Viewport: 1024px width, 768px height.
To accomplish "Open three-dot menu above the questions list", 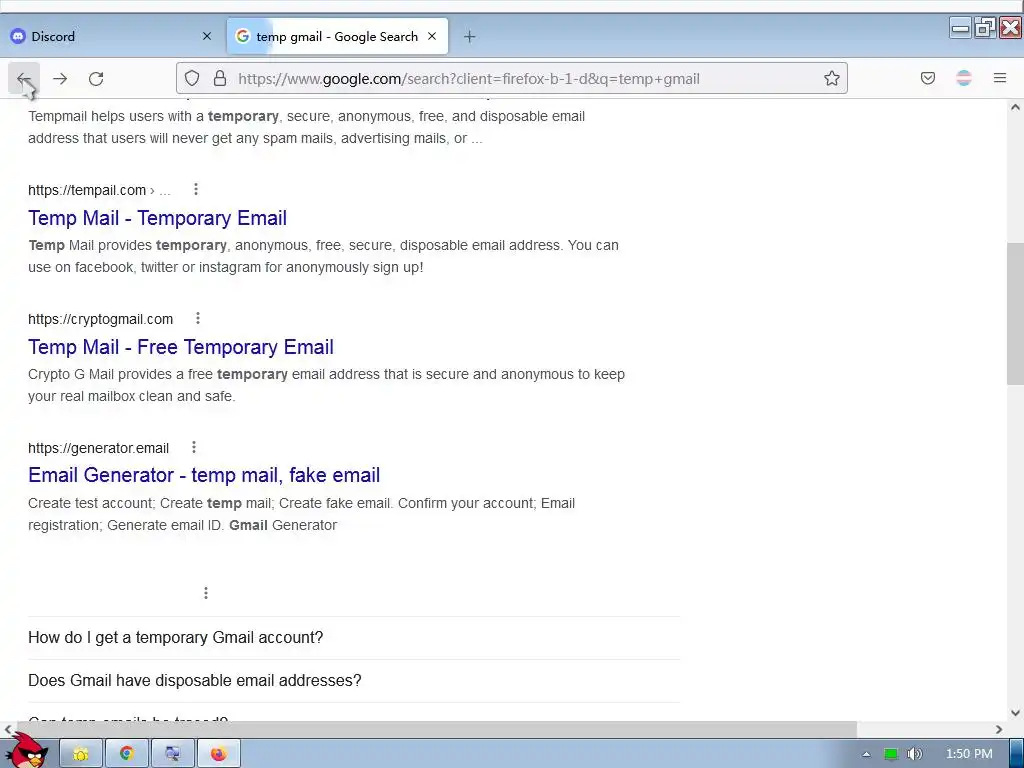I will (x=206, y=593).
